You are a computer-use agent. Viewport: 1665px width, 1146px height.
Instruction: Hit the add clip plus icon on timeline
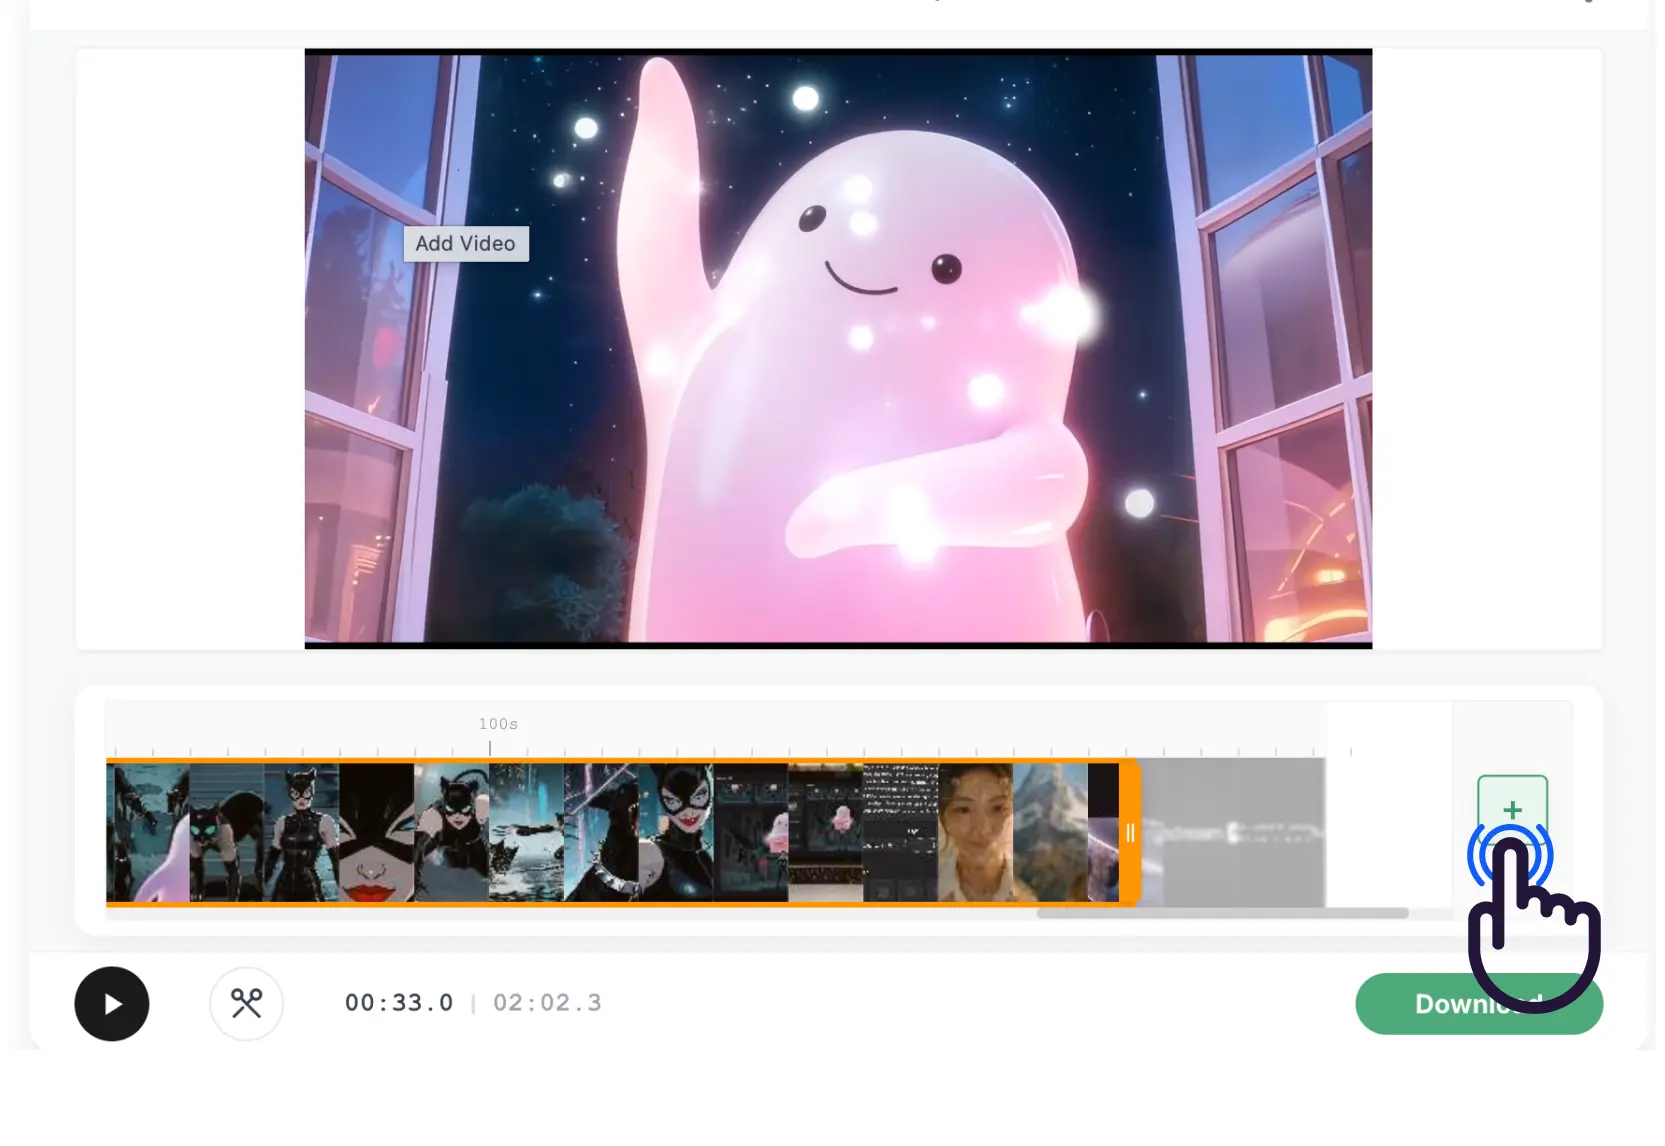pyautogui.click(x=1512, y=810)
